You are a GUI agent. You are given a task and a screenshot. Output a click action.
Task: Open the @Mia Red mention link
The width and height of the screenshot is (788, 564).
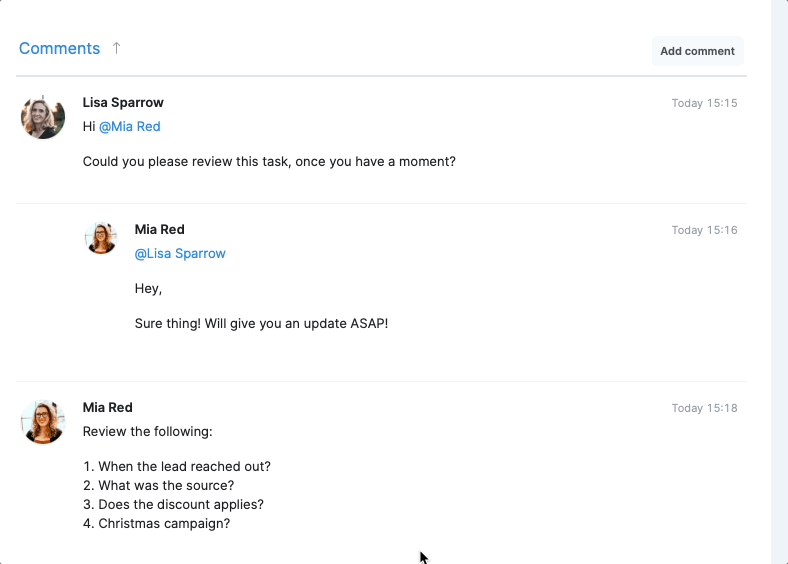(130, 127)
